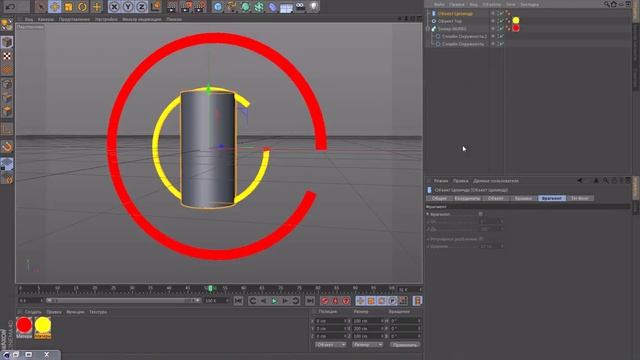Activate the Rotate tool
Screen dimensions: 640x360
(x=82, y=7)
